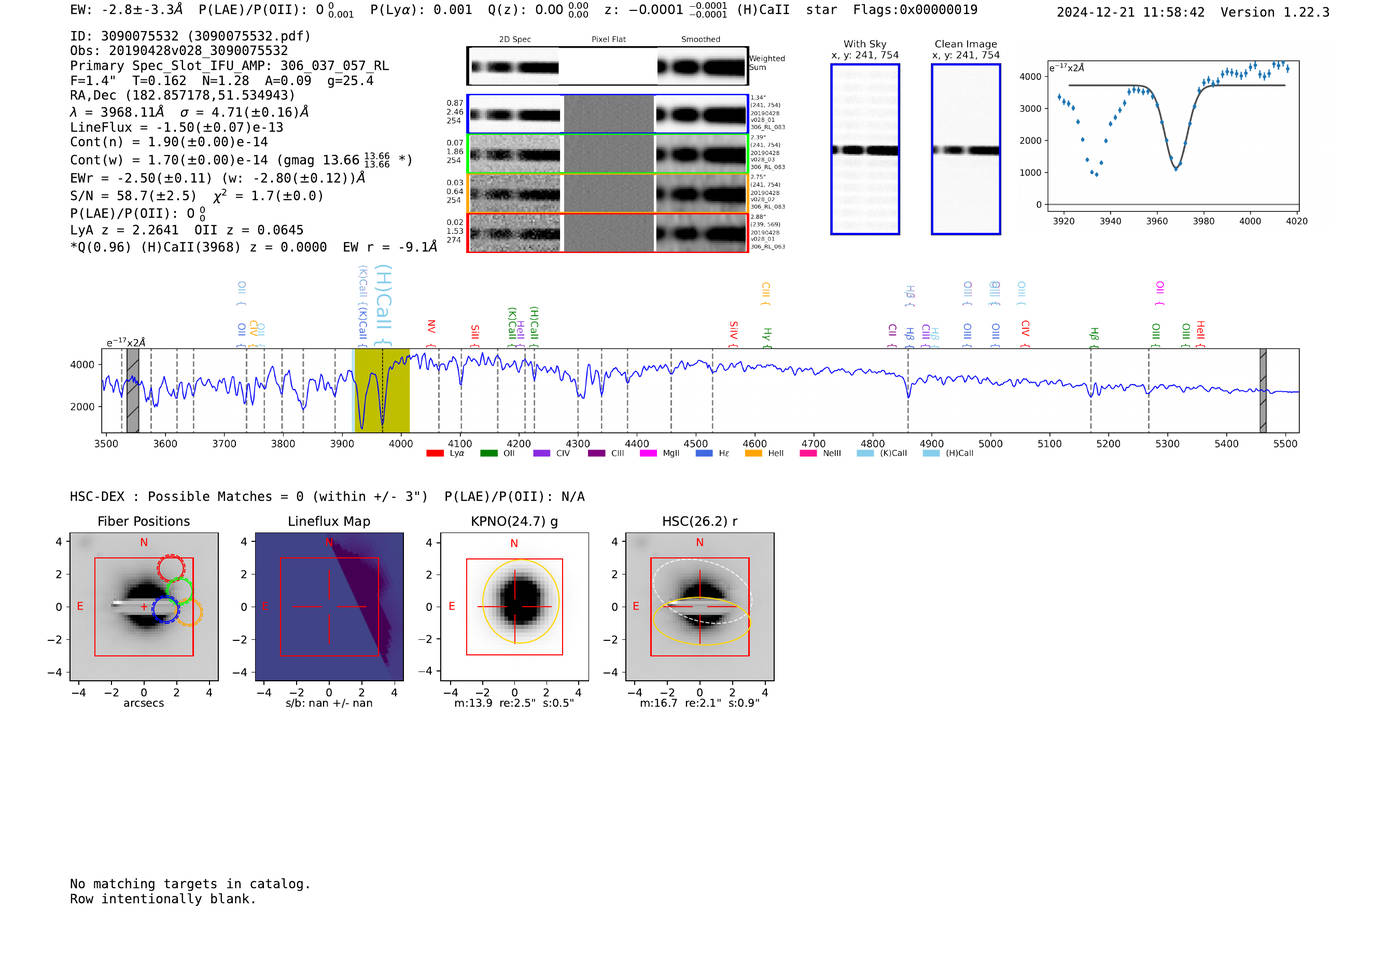The image size is (1400, 953).
Task: Click the blue dashed fiber circle
Action: [x=166, y=609]
